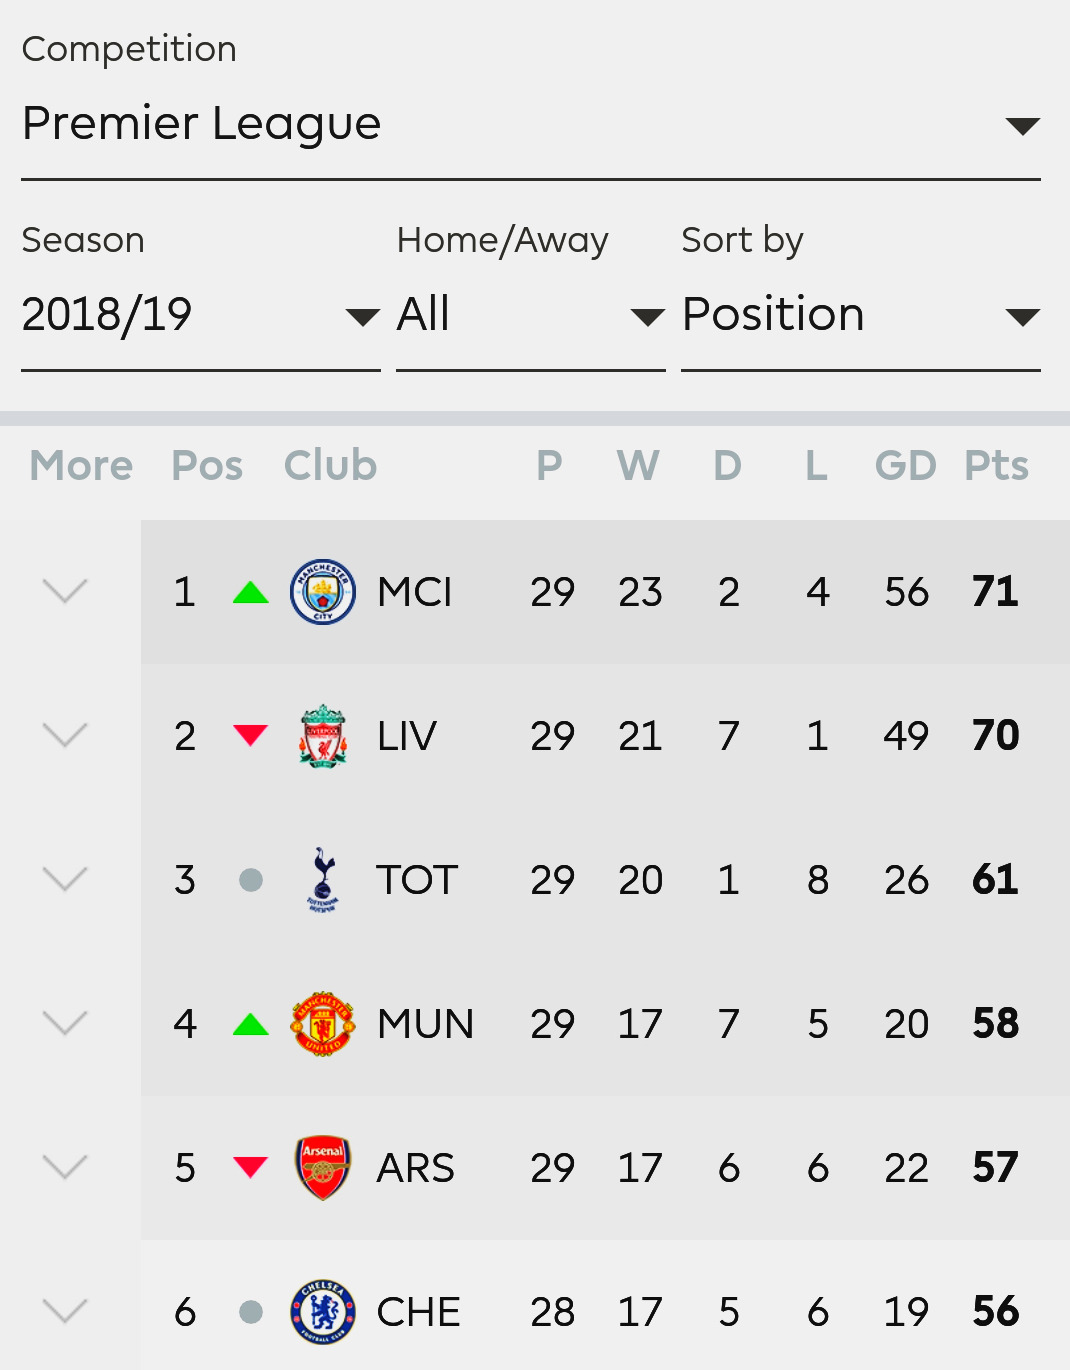The width and height of the screenshot is (1070, 1370).
Task: Expand more details for MCI row
Action: (66, 592)
